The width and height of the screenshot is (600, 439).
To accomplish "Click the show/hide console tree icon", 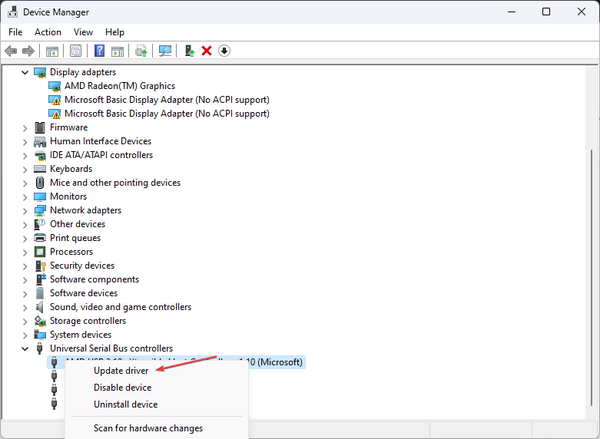I will (x=50, y=51).
